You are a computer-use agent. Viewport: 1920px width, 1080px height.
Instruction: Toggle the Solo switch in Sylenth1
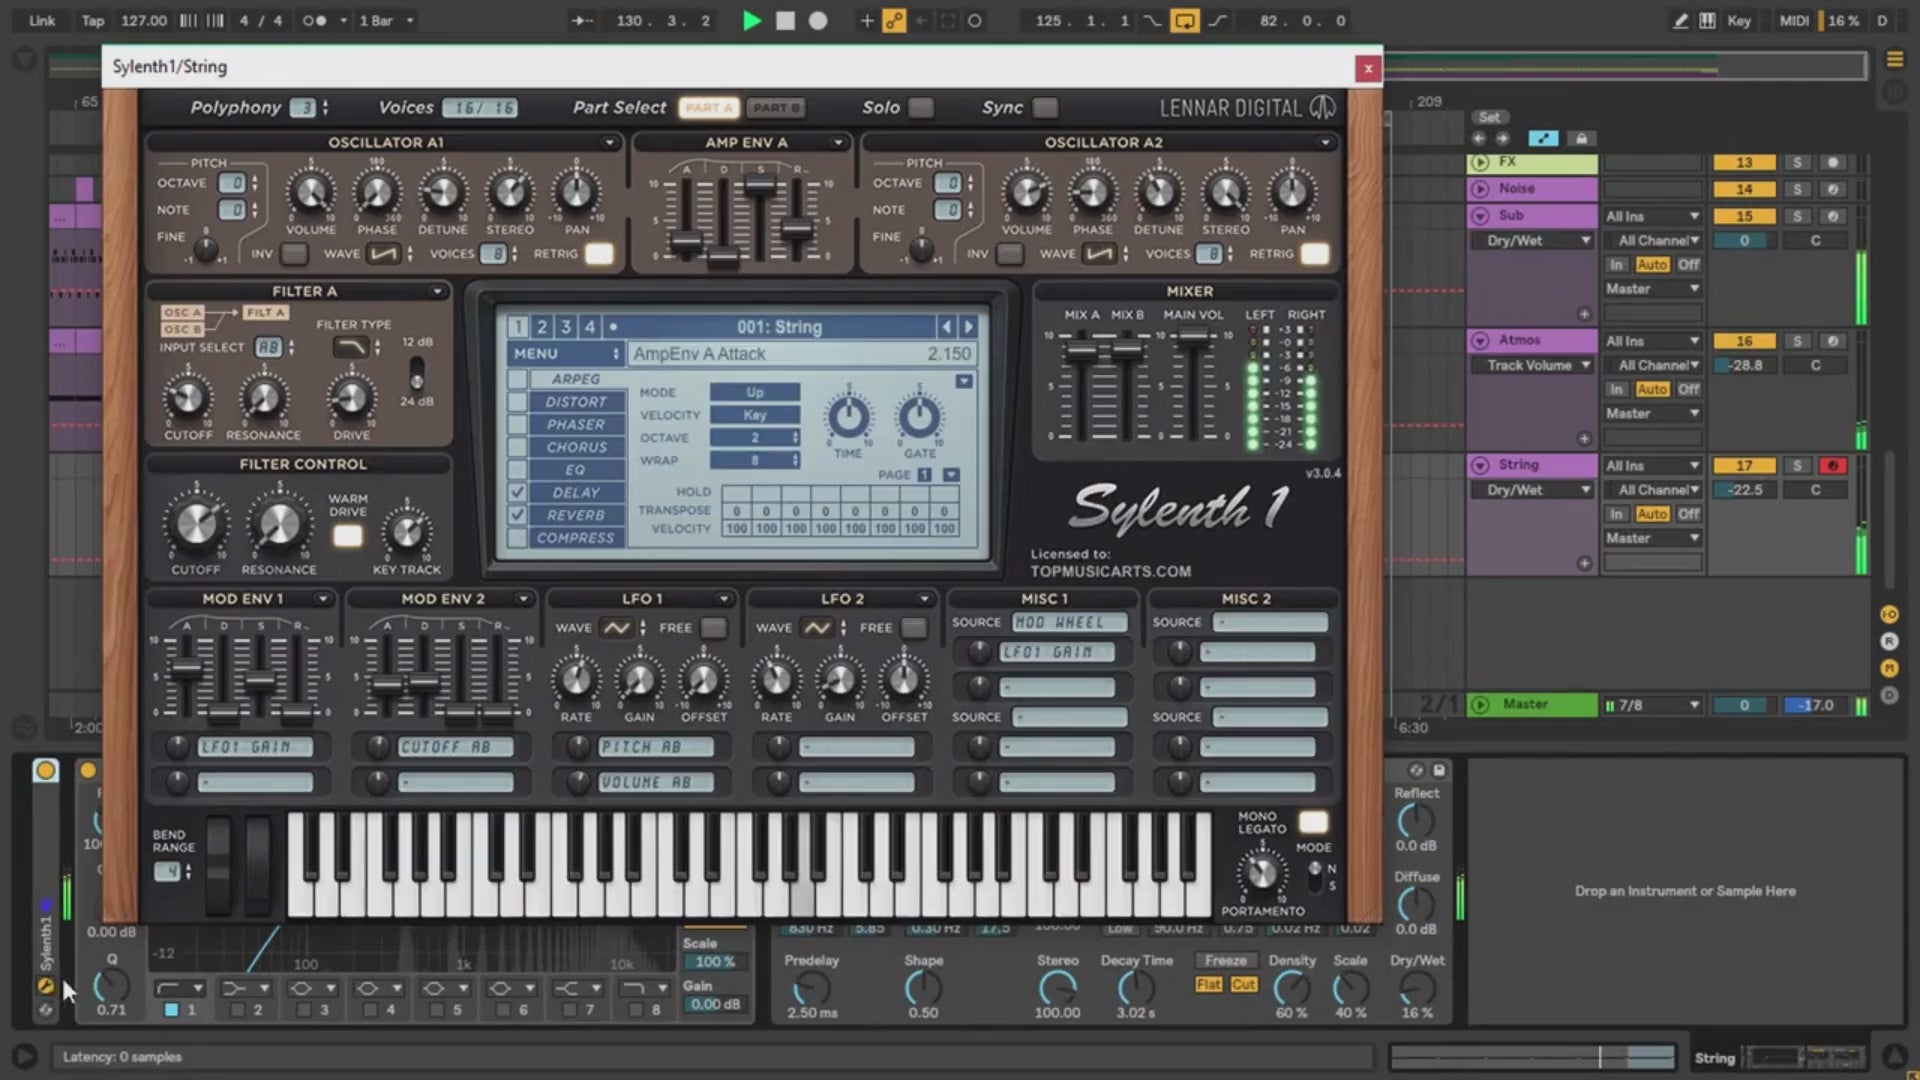click(921, 107)
